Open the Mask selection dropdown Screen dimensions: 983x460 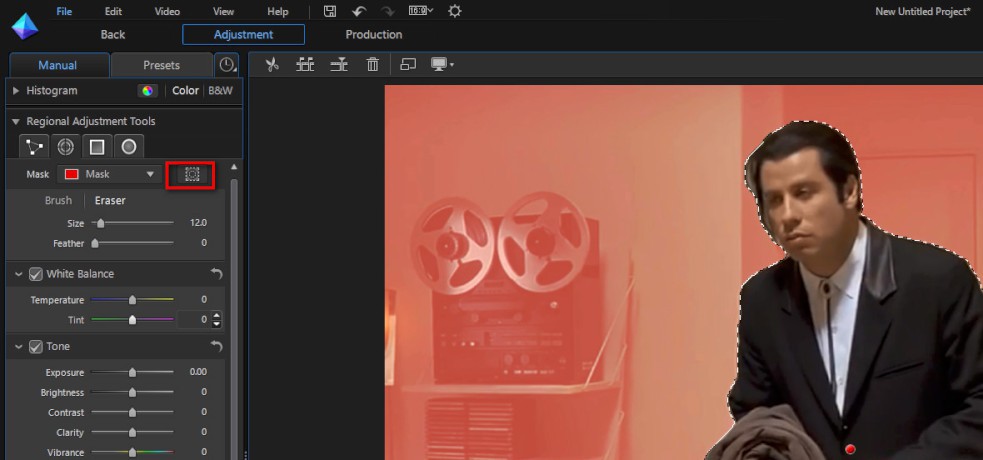pos(109,175)
